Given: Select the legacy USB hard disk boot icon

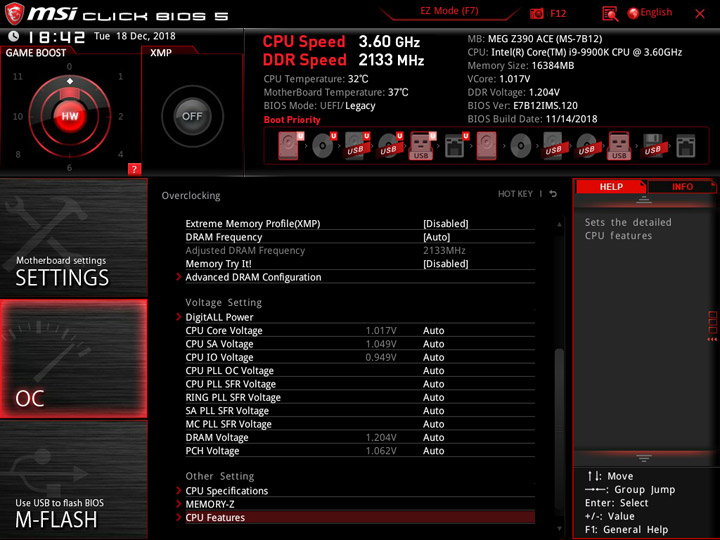Looking at the screenshot, I should (x=553, y=146).
